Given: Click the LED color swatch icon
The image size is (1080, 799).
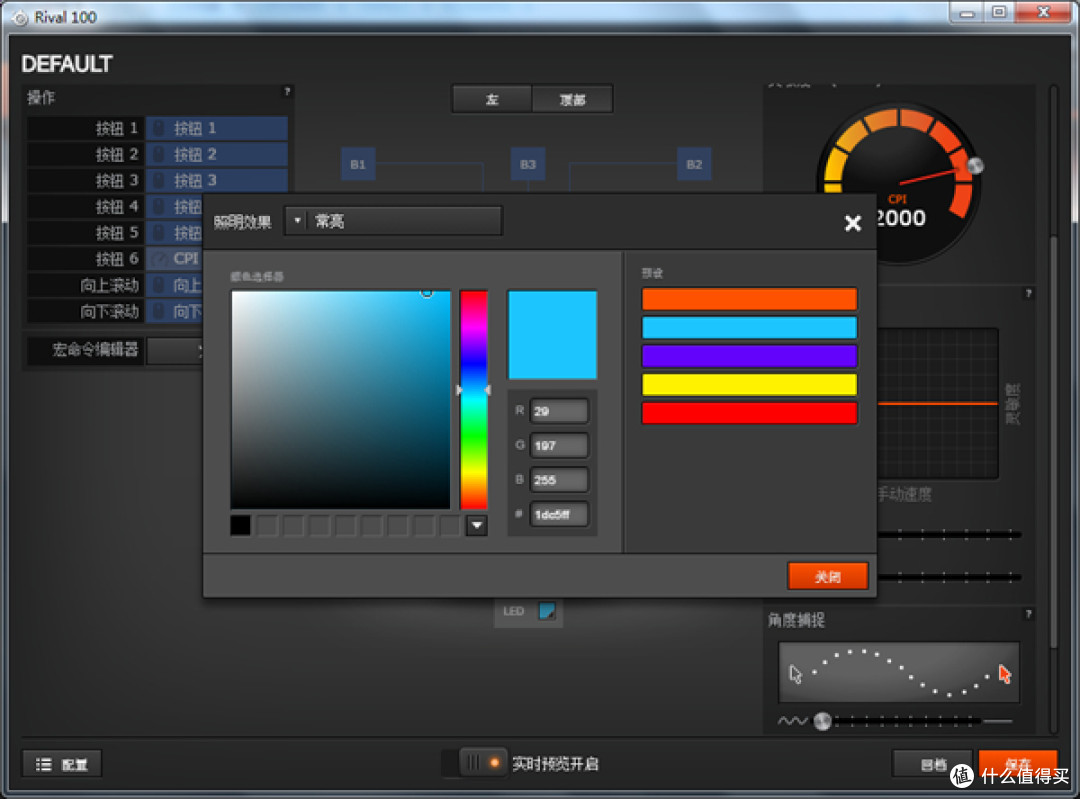Looking at the screenshot, I should pyautogui.click(x=547, y=611).
